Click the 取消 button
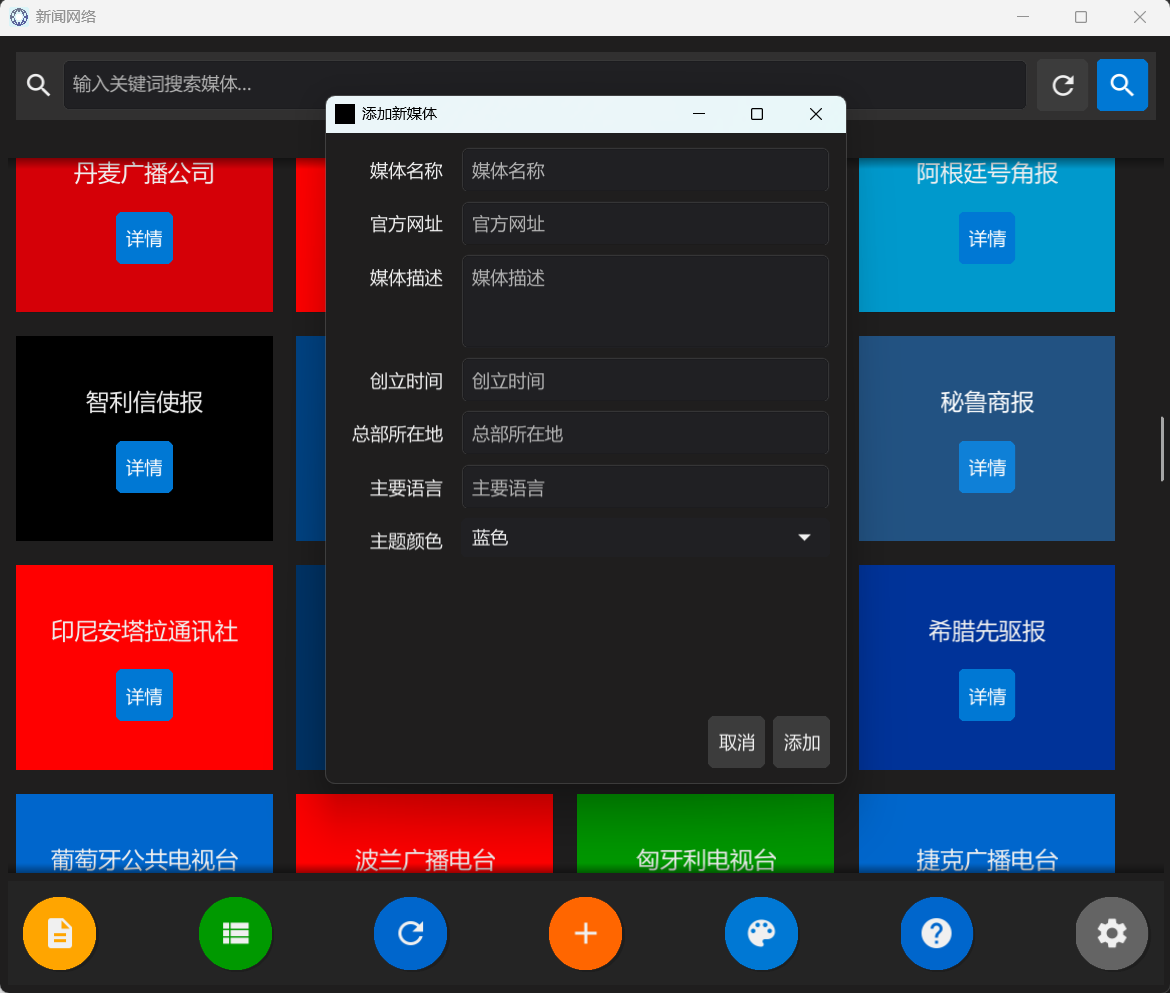This screenshot has width=1170, height=993. click(736, 742)
